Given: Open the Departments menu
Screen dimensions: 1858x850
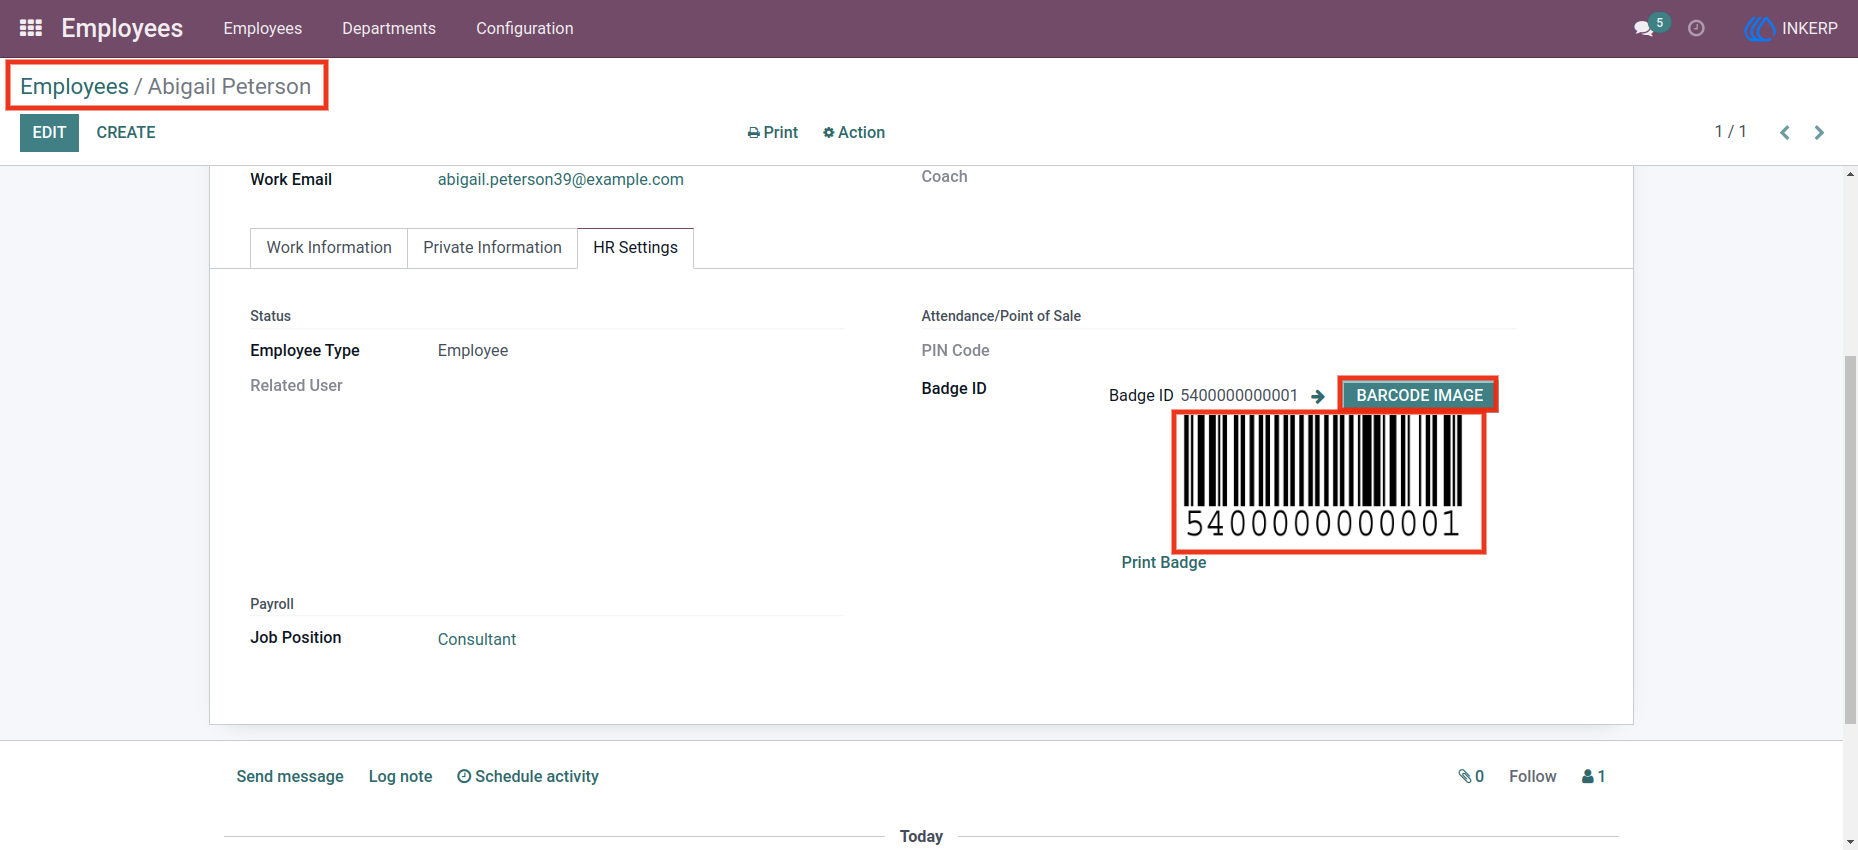Looking at the screenshot, I should tap(389, 28).
